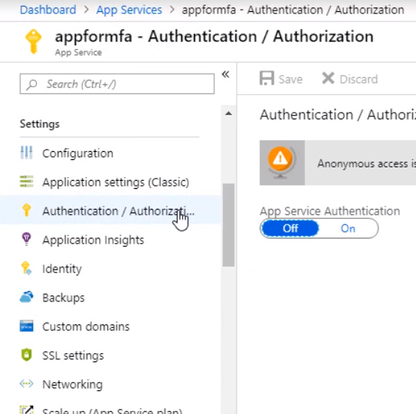Click the Networking arrows icon
The image size is (416, 414).
click(26, 384)
